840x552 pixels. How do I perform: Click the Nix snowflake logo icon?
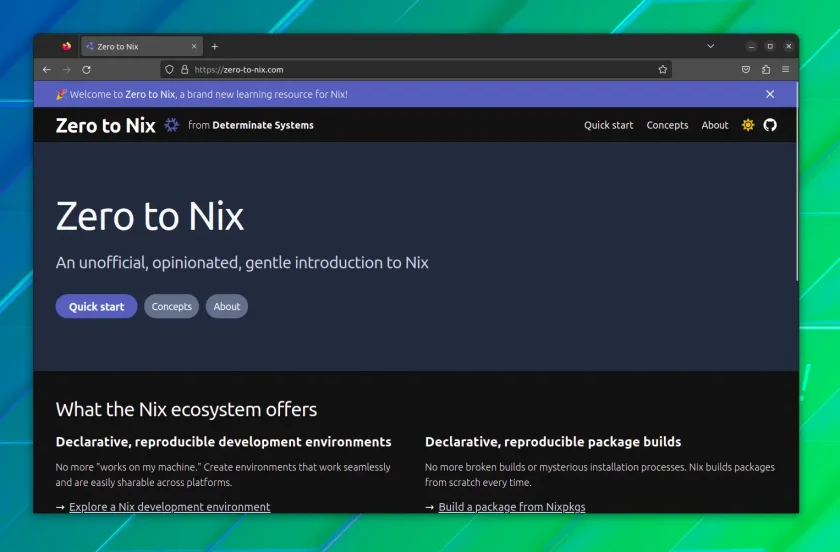[x=171, y=125]
